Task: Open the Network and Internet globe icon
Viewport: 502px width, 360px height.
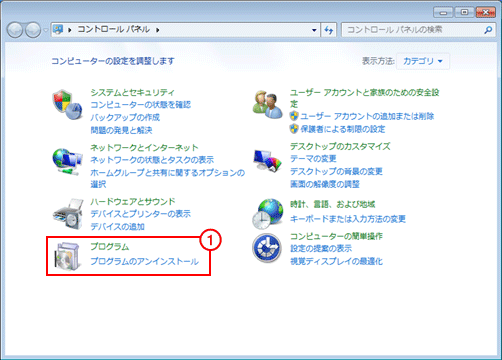Action: click(x=67, y=161)
